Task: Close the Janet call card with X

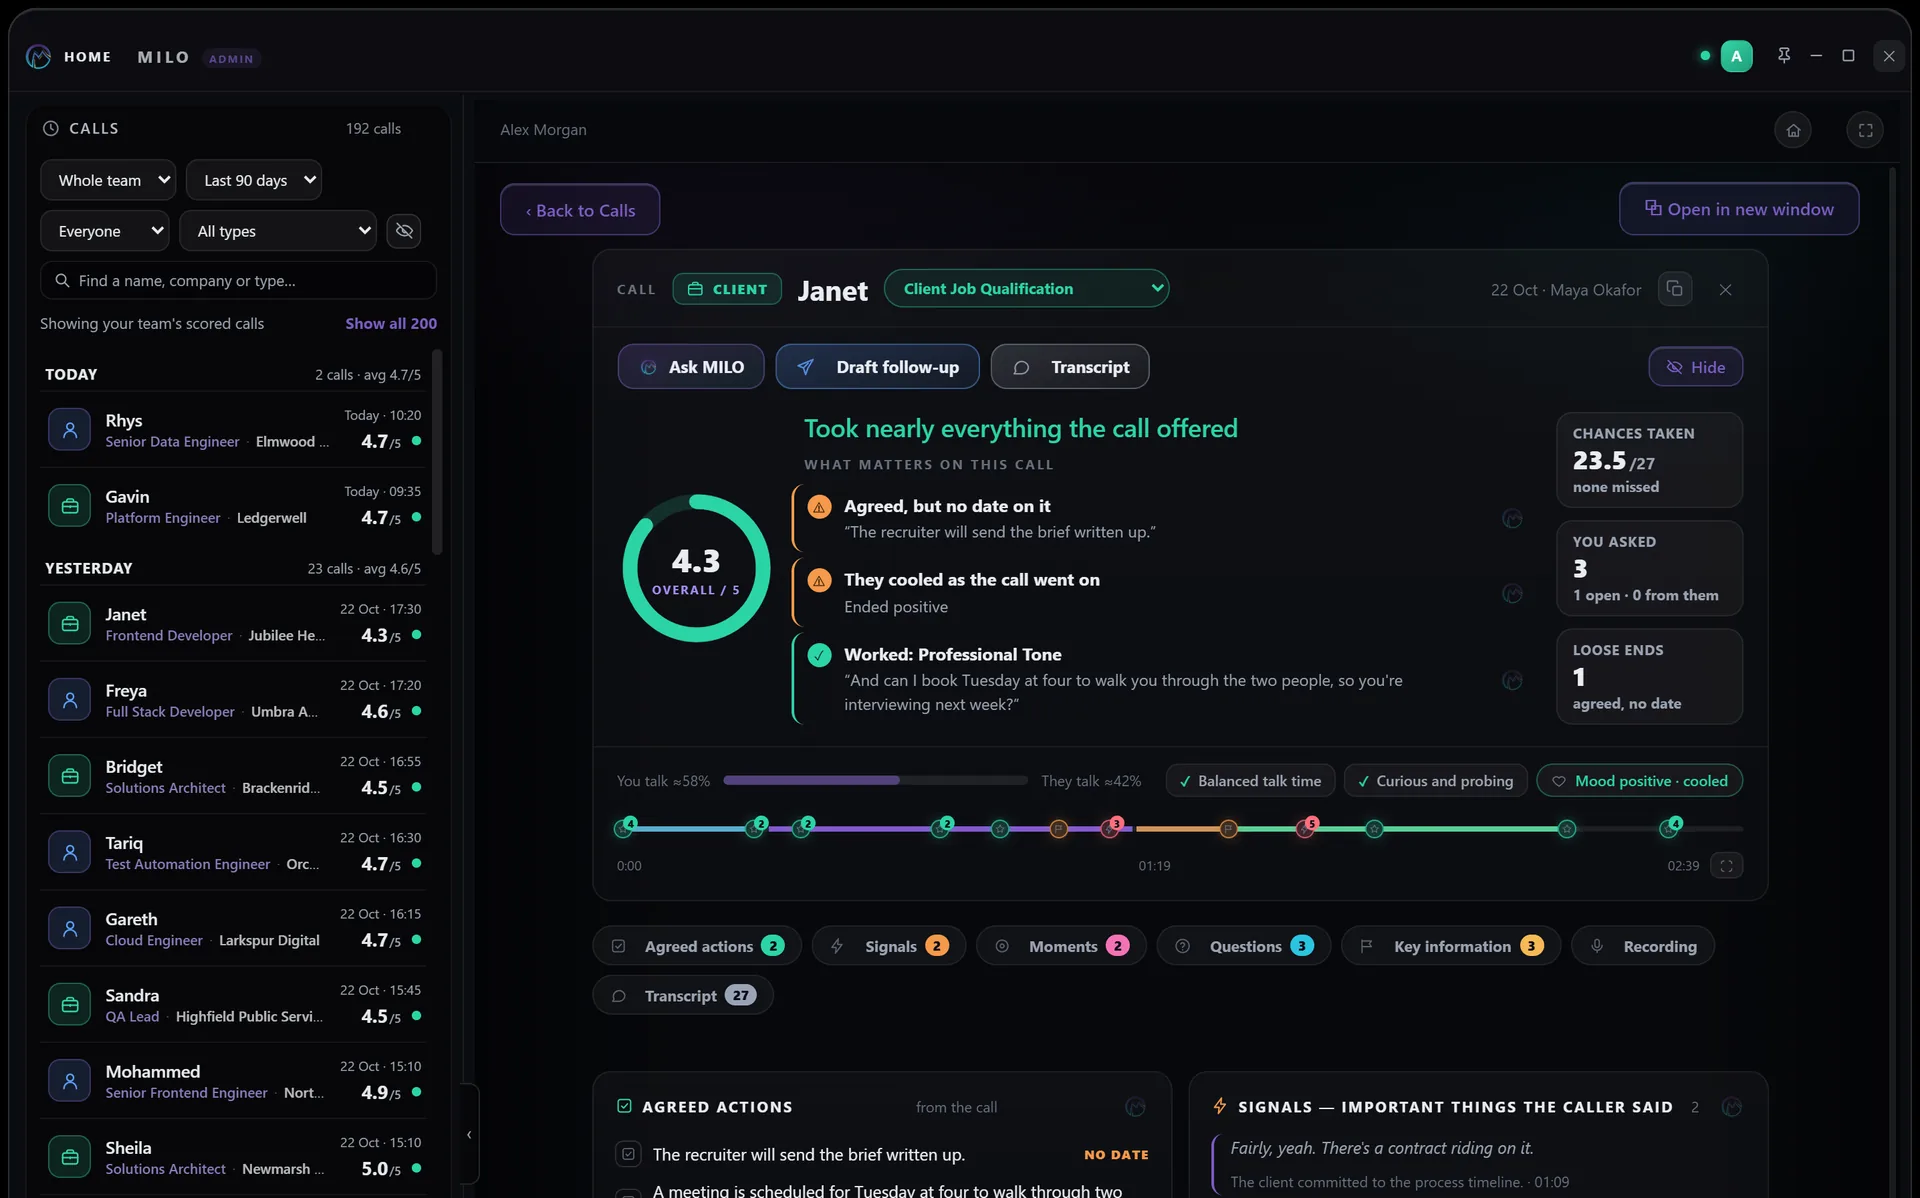Action: (x=1725, y=290)
